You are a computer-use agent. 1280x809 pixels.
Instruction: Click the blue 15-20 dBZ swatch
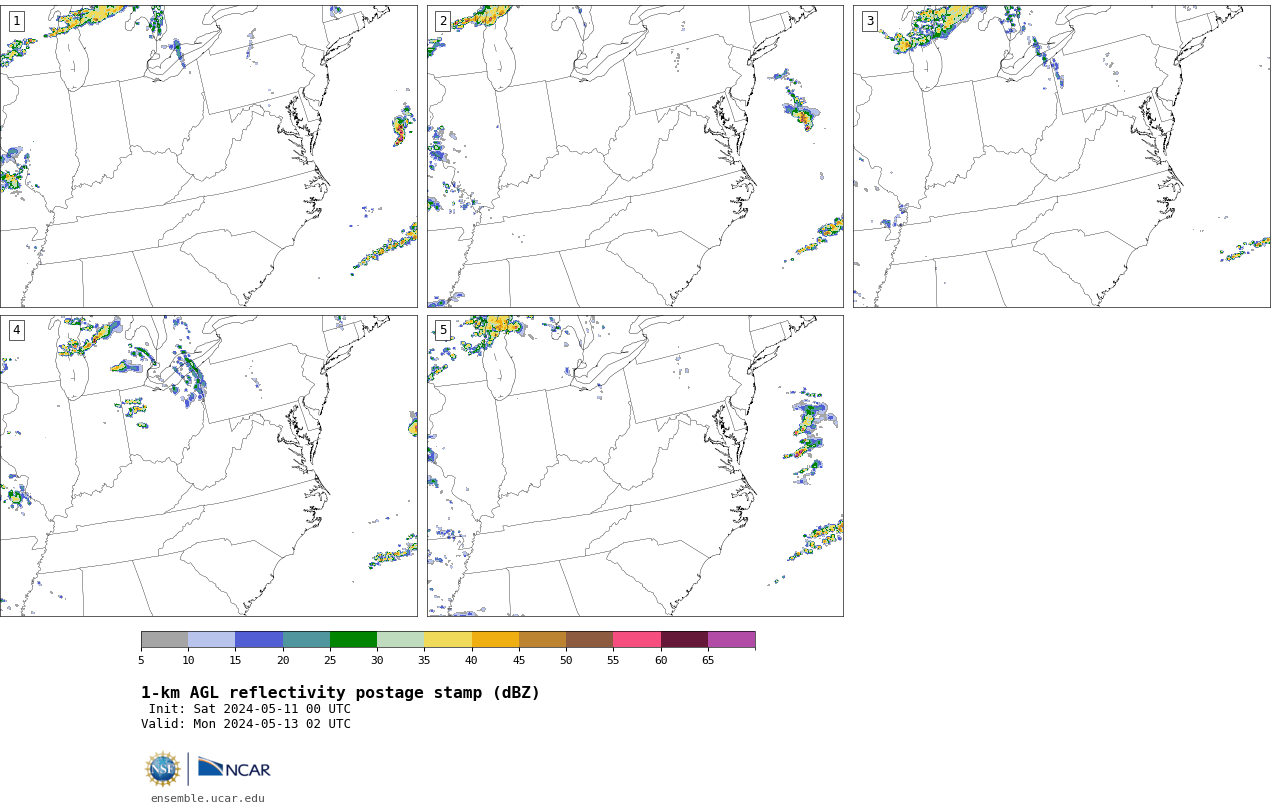point(259,640)
